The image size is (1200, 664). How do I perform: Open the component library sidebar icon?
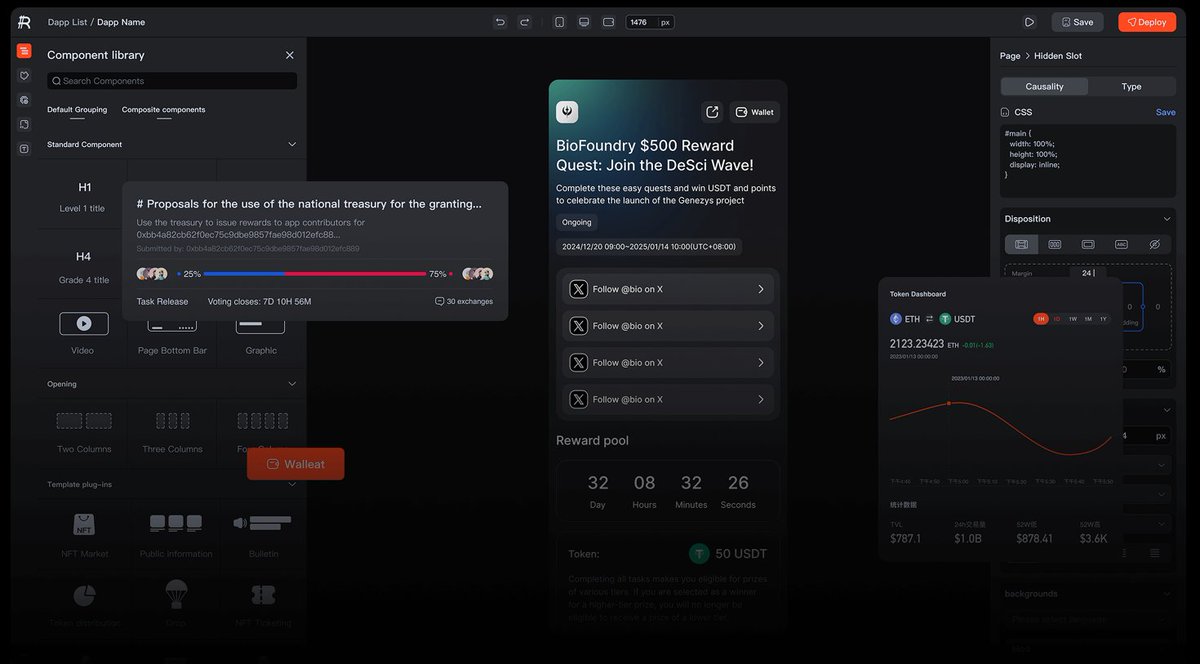[x=24, y=51]
